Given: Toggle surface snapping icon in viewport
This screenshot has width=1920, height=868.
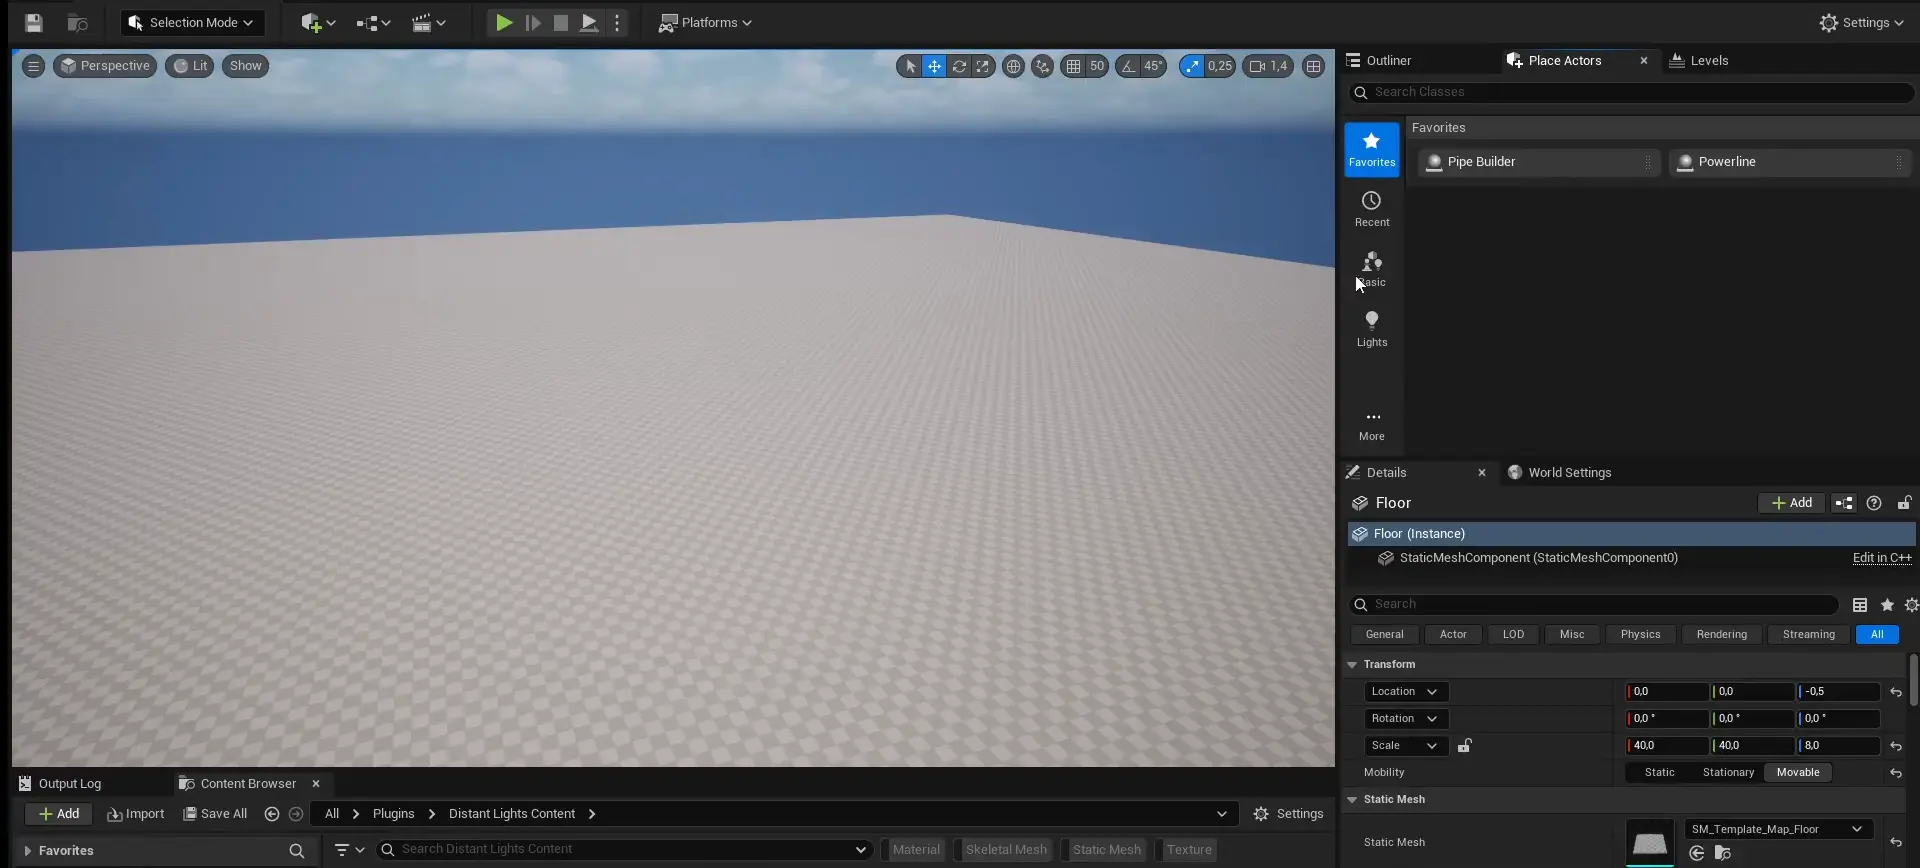Looking at the screenshot, I should [x=1042, y=66].
